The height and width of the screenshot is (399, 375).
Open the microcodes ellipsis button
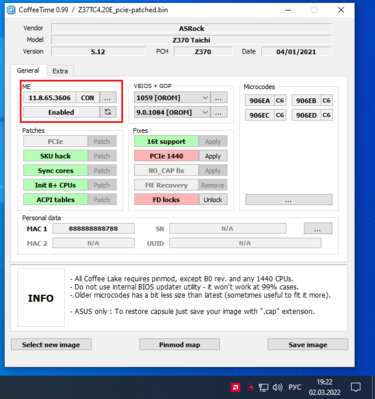point(289,200)
